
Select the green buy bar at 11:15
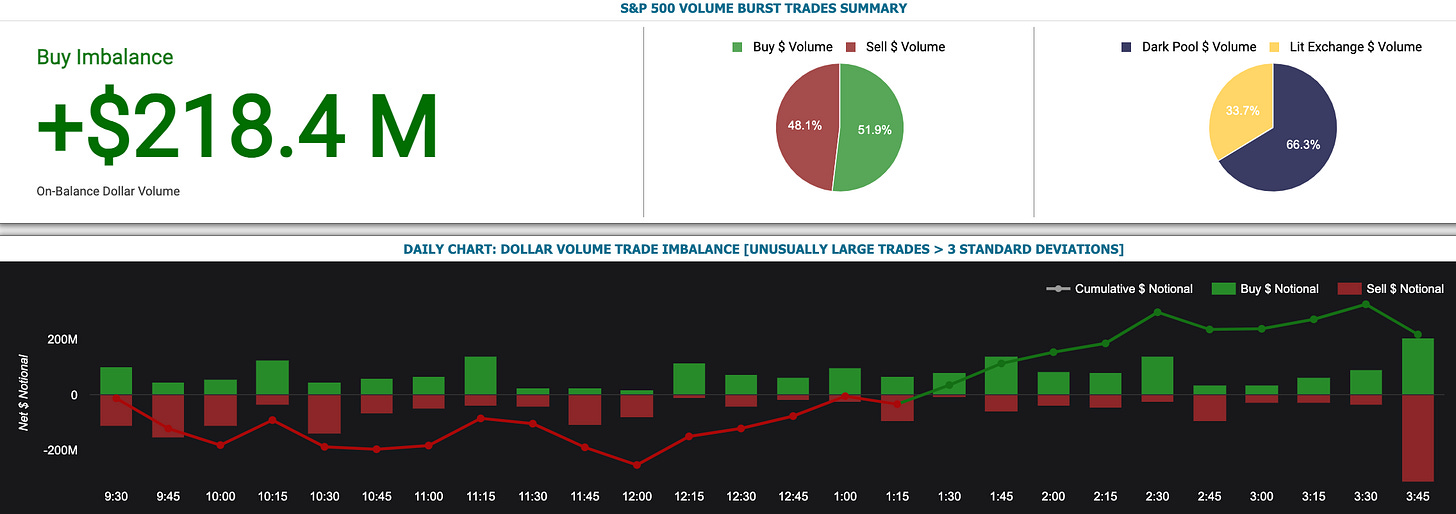coord(480,376)
